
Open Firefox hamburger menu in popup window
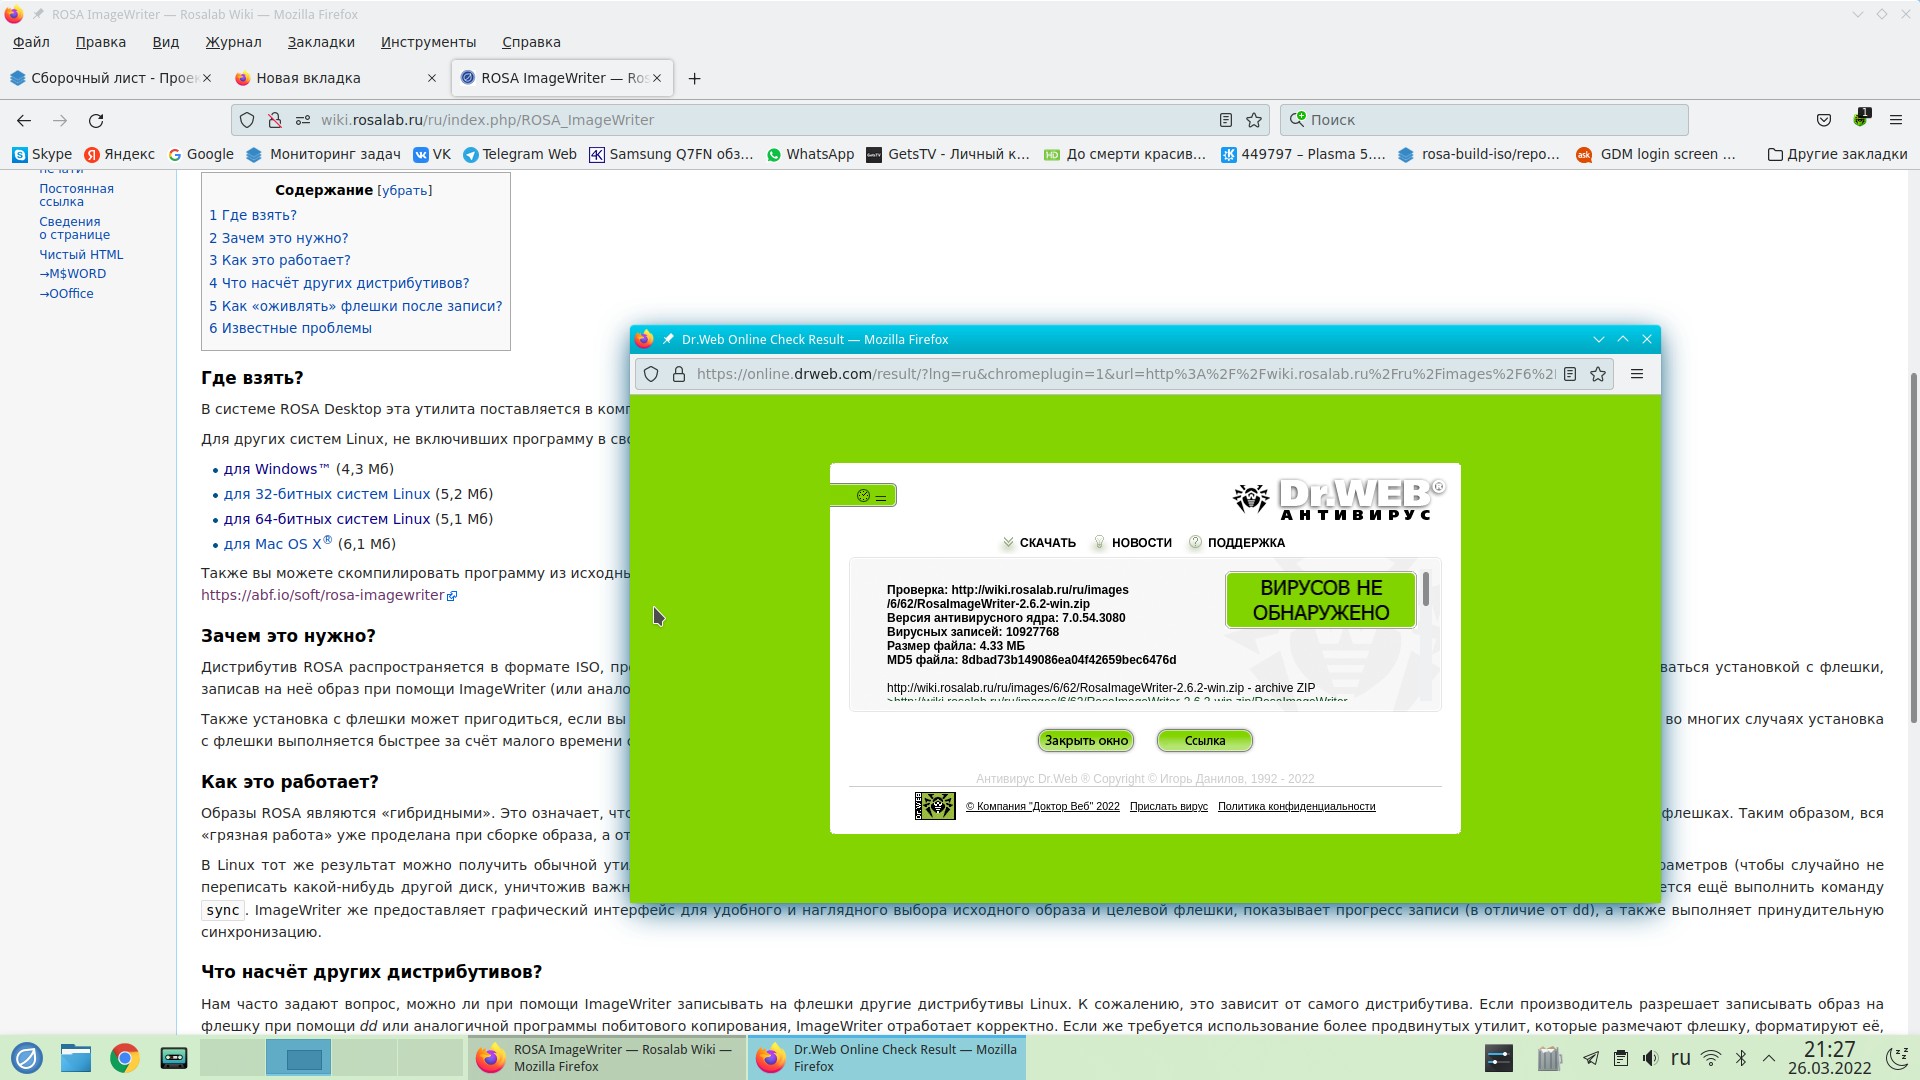(1637, 374)
